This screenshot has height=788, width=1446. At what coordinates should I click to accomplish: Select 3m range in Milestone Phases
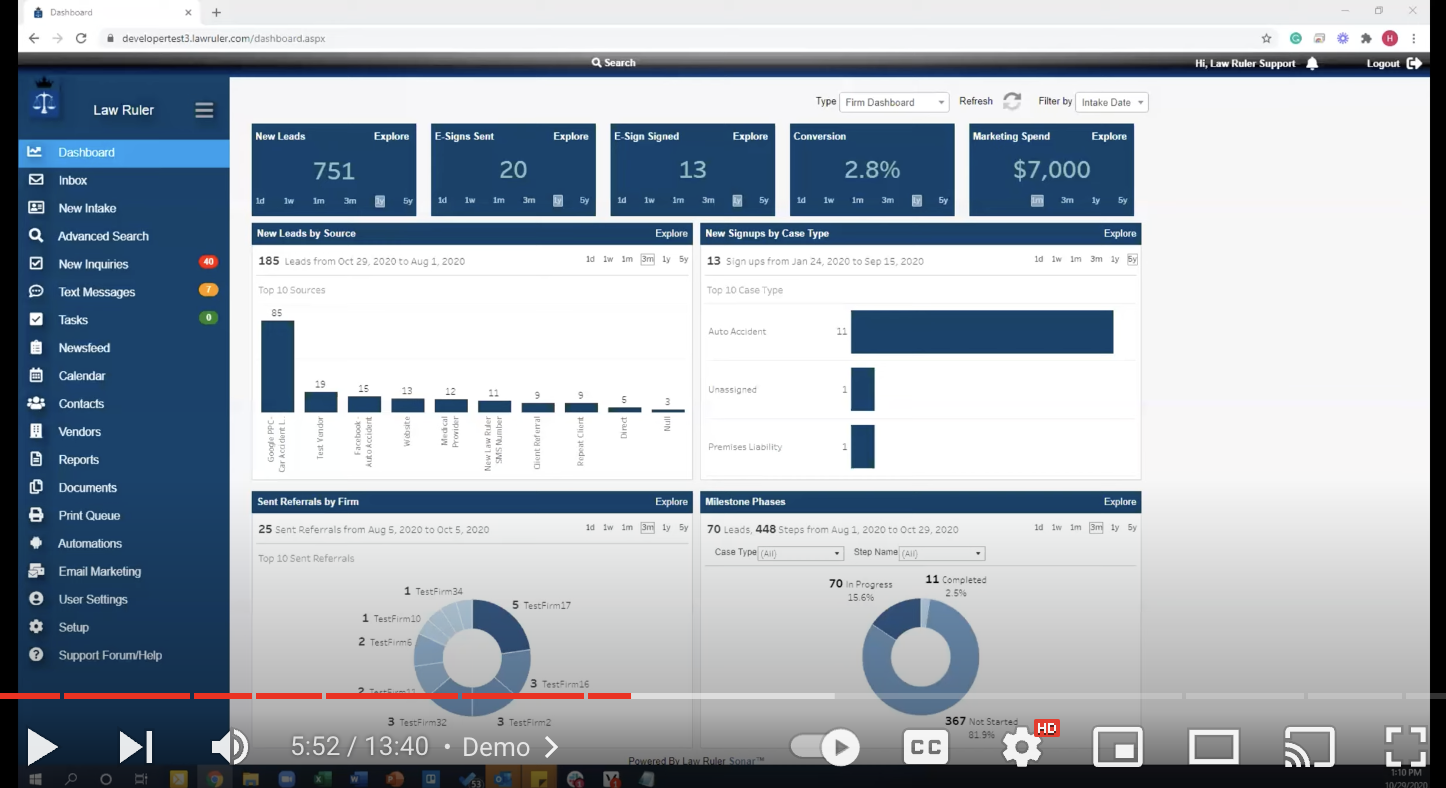click(x=1096, y=528)
